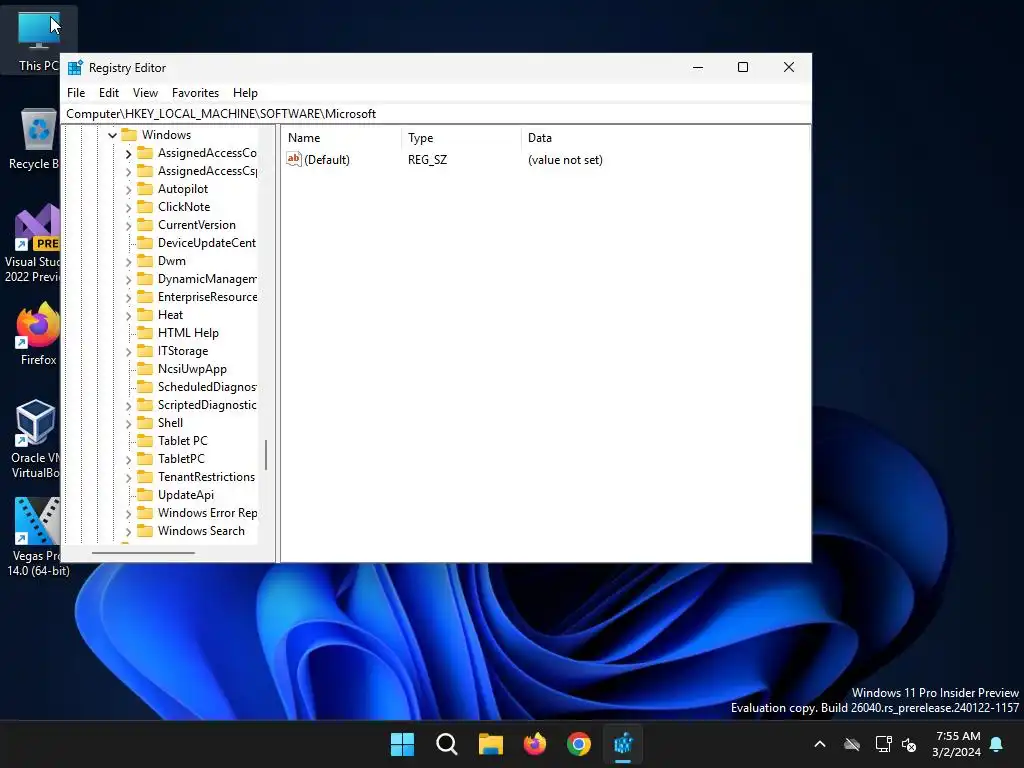The height and width of the screenshot is (768, 1024).
Task: Select the DynamicManagem key
Action: tap(207, 279)
